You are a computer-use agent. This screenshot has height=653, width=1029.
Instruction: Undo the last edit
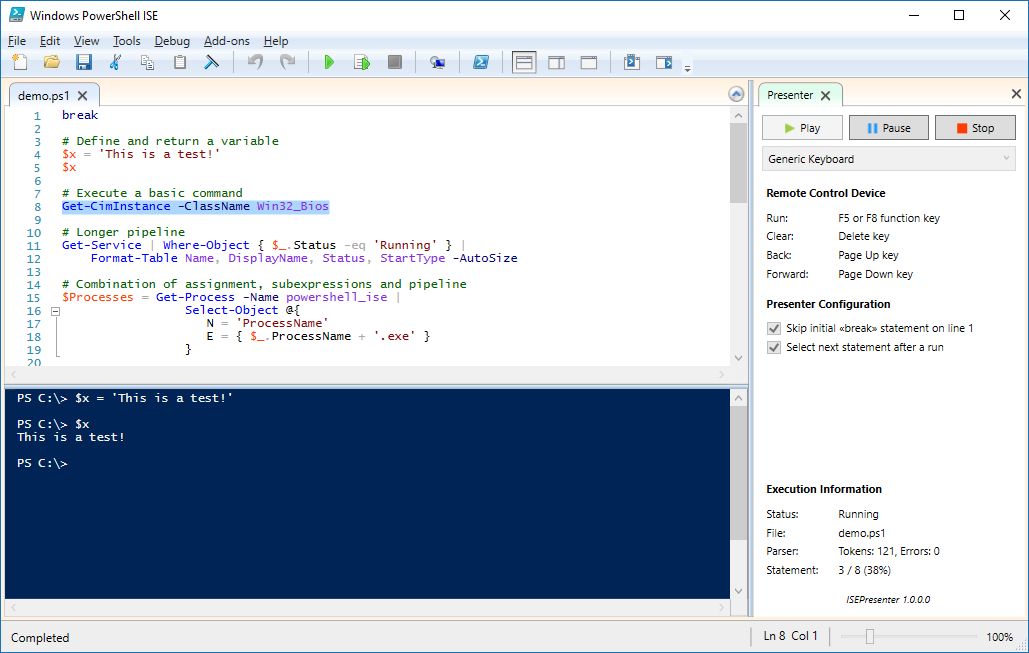pyautogui.click(x=255, y=62)
